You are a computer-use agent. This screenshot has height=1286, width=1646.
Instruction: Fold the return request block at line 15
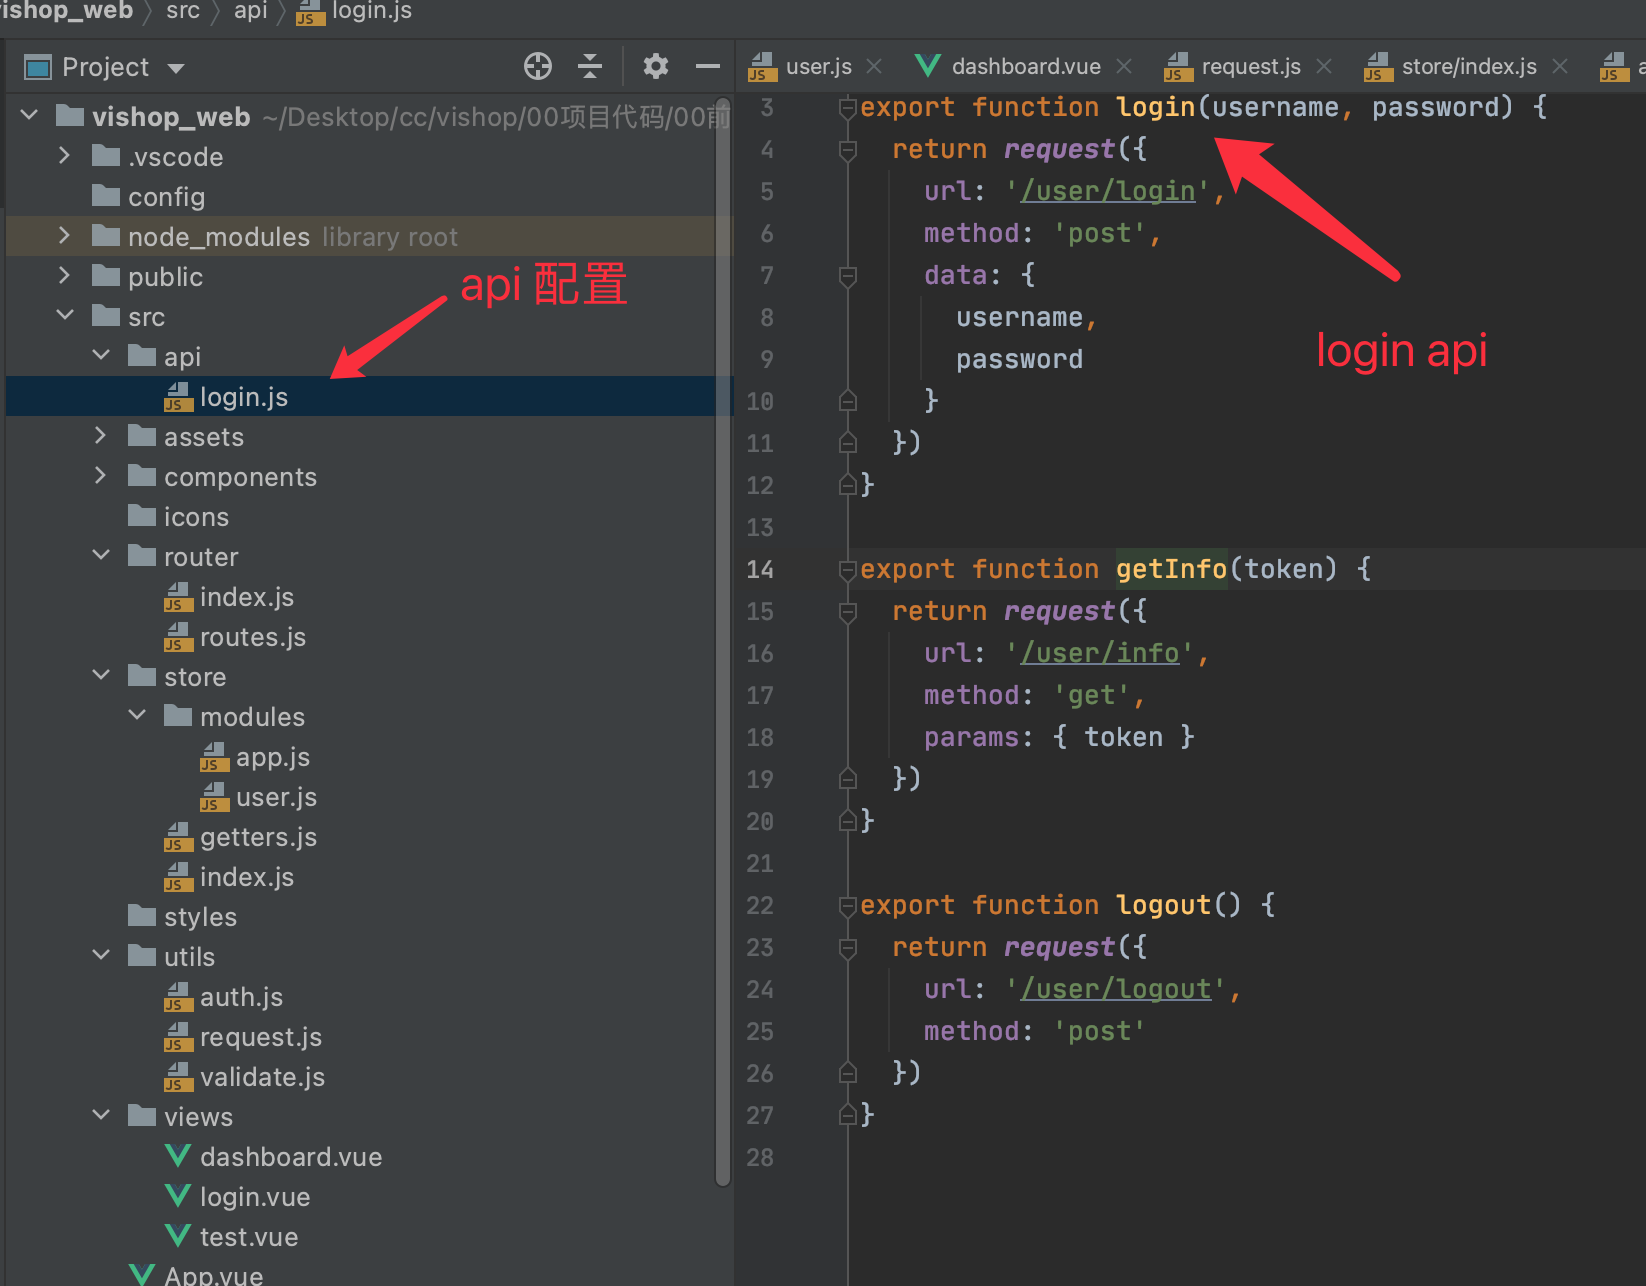pyautogui.click(x=848, y=611)
